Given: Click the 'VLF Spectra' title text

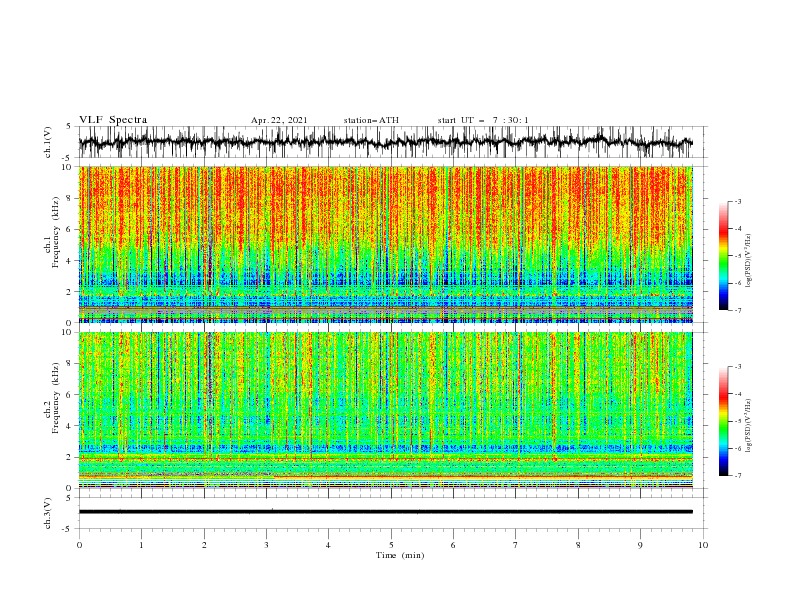Looking at the screenshot, I should coord(113,120).
